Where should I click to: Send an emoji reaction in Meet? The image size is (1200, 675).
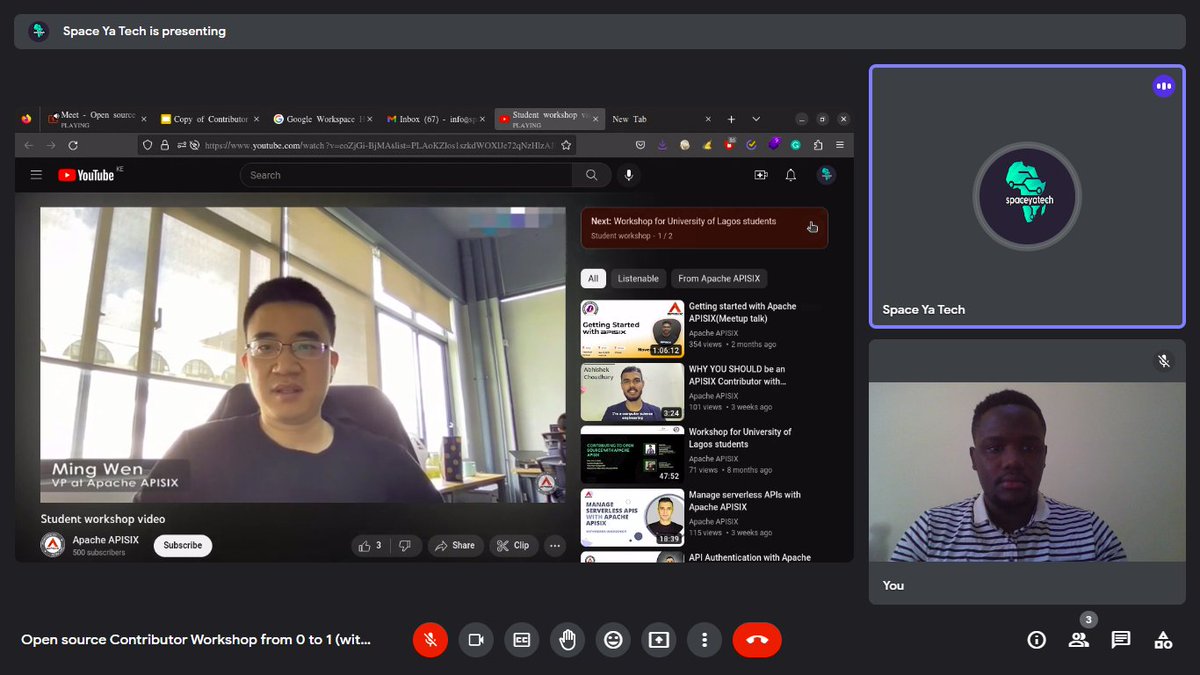pyautogui.click(x=613, y=639)
